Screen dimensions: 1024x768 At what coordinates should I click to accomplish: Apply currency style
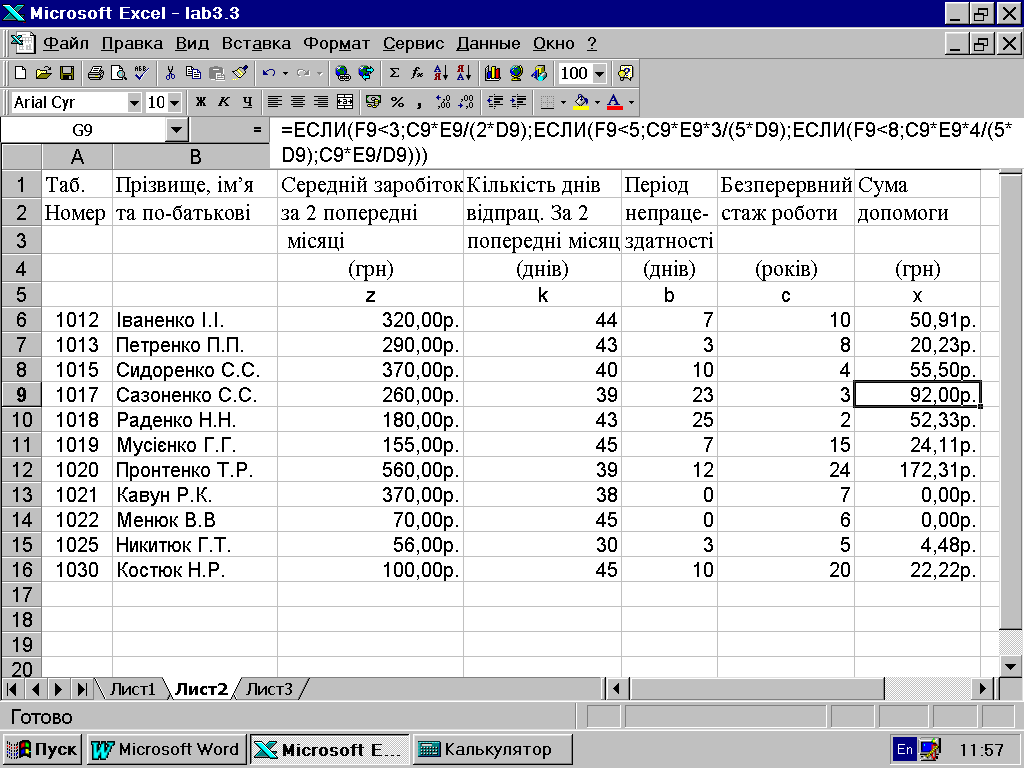[x=374, y=102]
